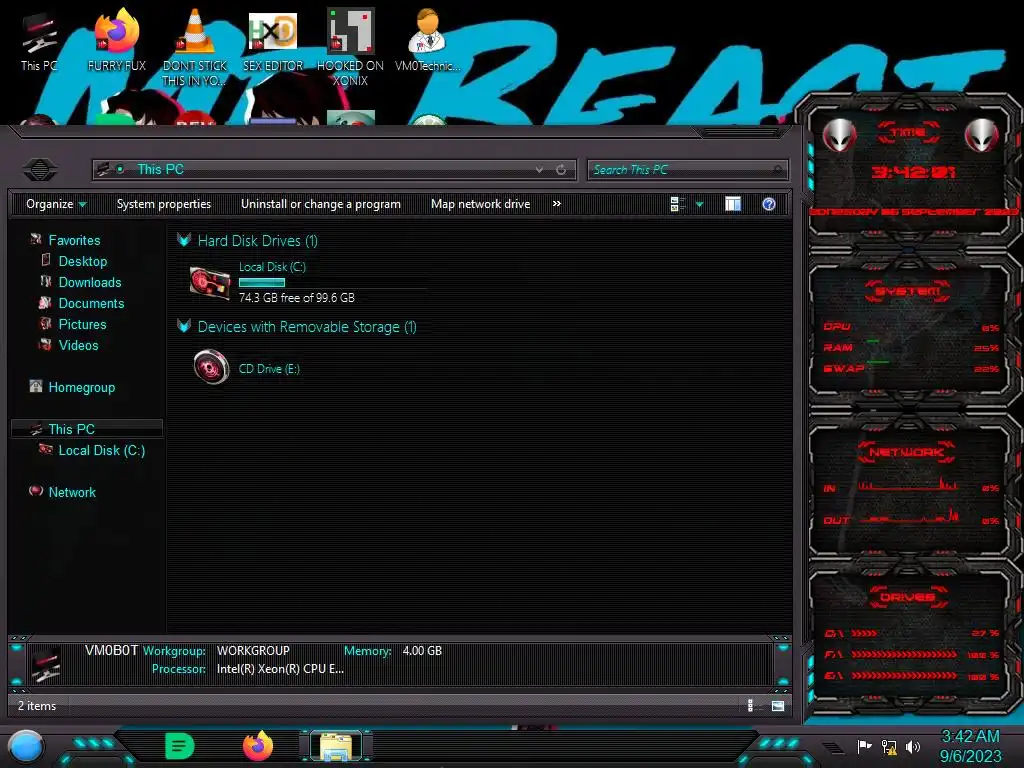Image resolution: width=1024 pixels, height=768 pixels.
Task: Open Documents in navigation pane
Action: click(x=91, y=303)
